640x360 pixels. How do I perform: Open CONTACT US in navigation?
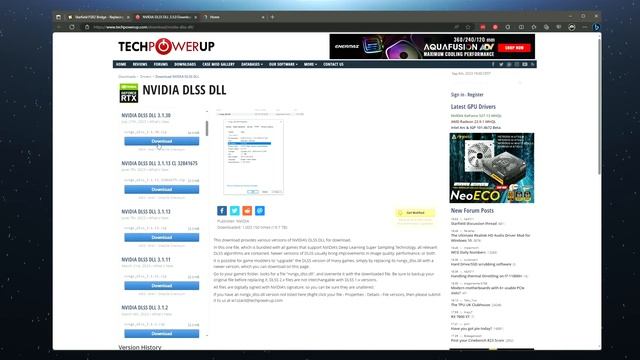pos(333,64)
